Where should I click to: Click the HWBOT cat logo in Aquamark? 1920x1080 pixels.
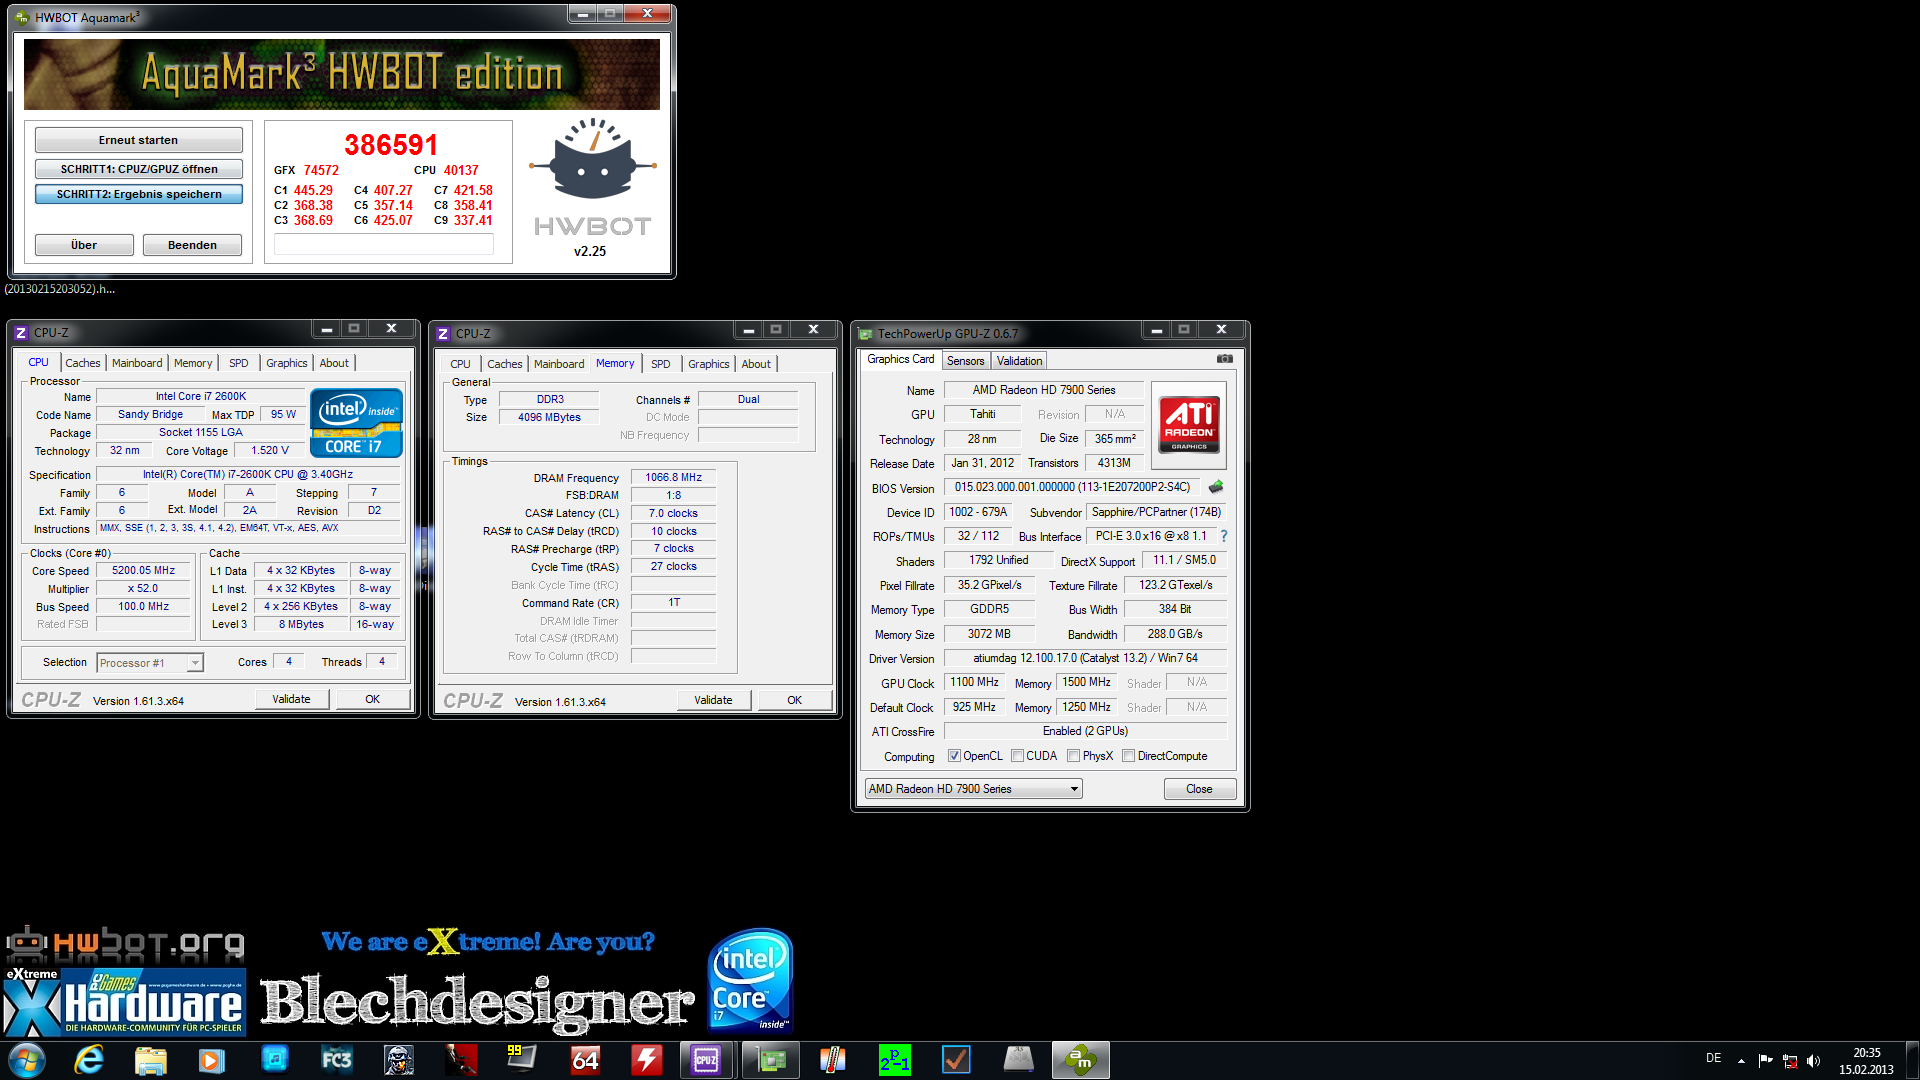coord(593,160)
